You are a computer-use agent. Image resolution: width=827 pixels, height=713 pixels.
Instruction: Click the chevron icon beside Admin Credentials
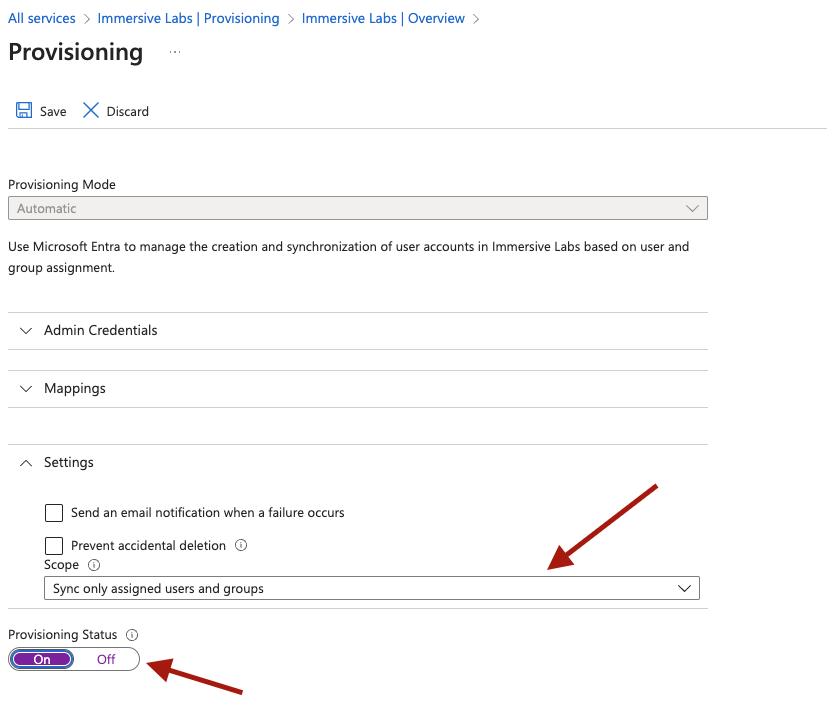tap(27, 331)
